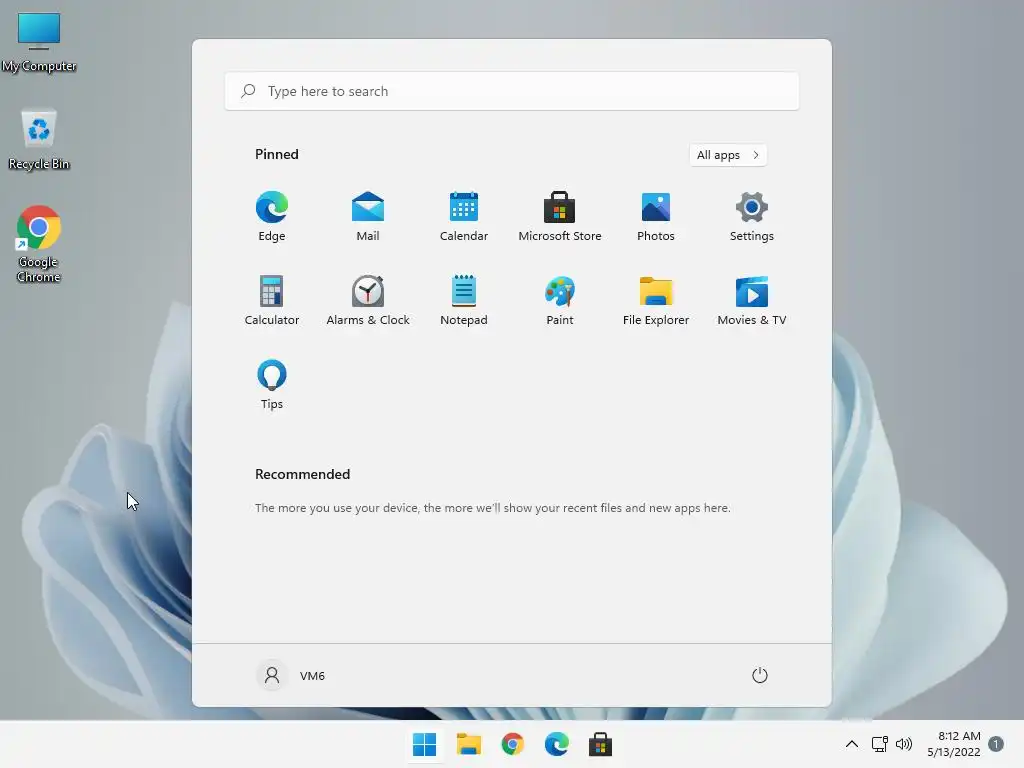1024x768 pixels.
Task: Open Microsoft Store from the taskbar
Action: point(600,744)
